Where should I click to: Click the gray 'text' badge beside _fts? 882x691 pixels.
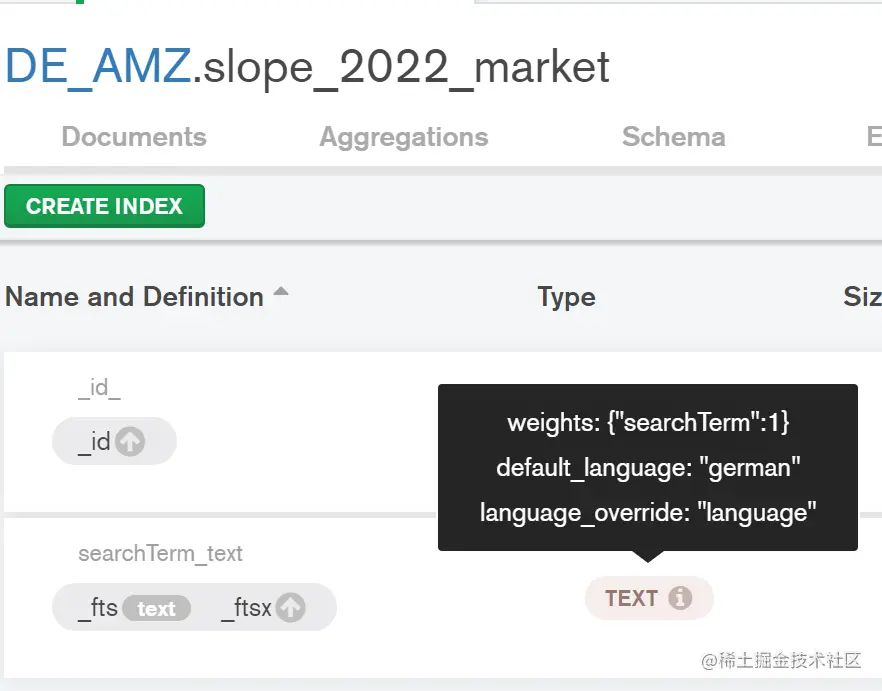156,608
